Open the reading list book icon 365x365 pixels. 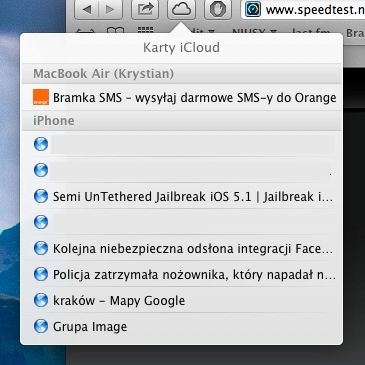pyautogui.click(x=115, y=31)
